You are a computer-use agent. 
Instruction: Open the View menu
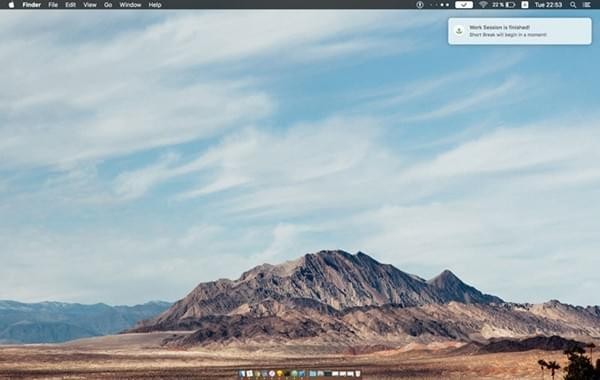(x=90, y=5)
